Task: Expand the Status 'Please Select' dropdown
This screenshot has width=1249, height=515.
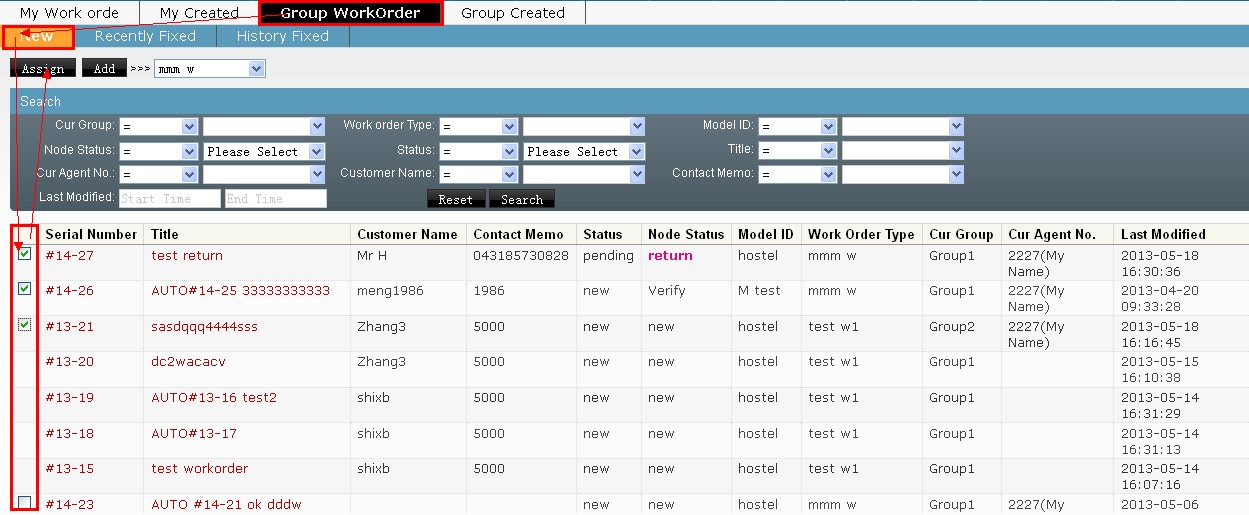Action: click(x=584, y=152)
